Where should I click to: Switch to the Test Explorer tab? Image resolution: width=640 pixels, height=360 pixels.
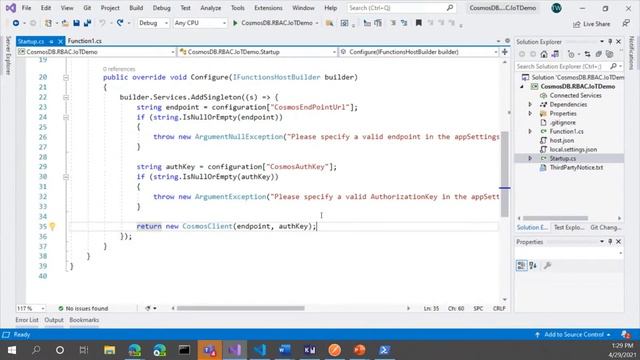[x=569, y=227]
